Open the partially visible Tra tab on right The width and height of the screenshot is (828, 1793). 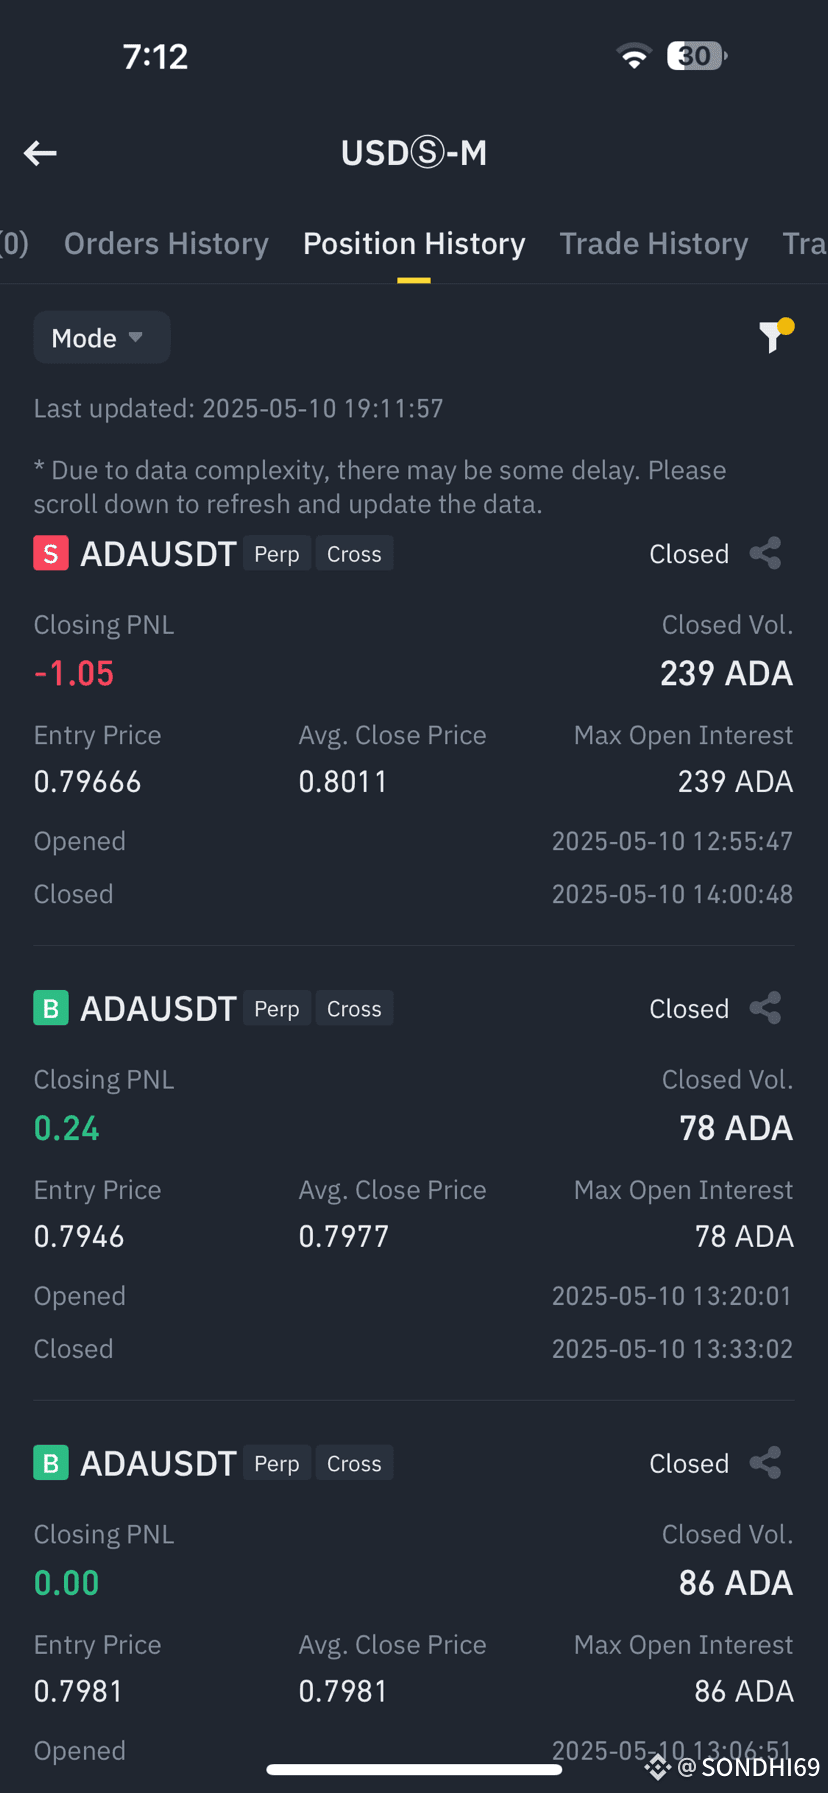click(x=804, y=244)
